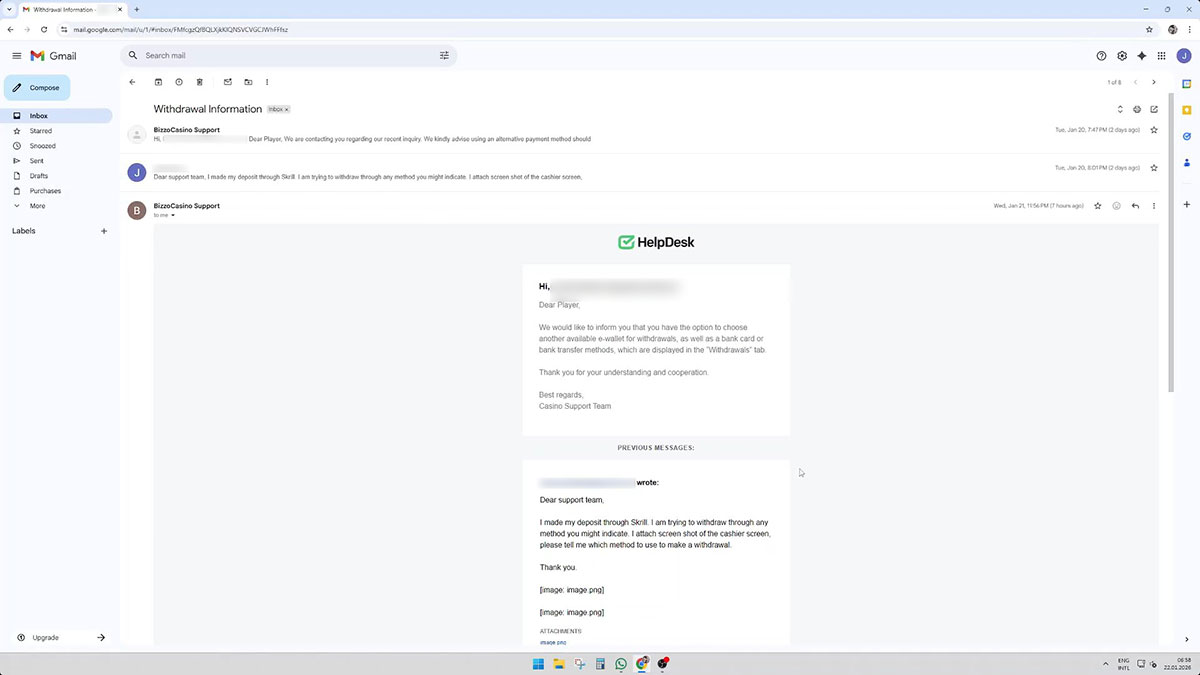Screen dimensions: 1200x675
Task: Star the Jan 20, 7:47 PM message
Action: click(1154, 130)
